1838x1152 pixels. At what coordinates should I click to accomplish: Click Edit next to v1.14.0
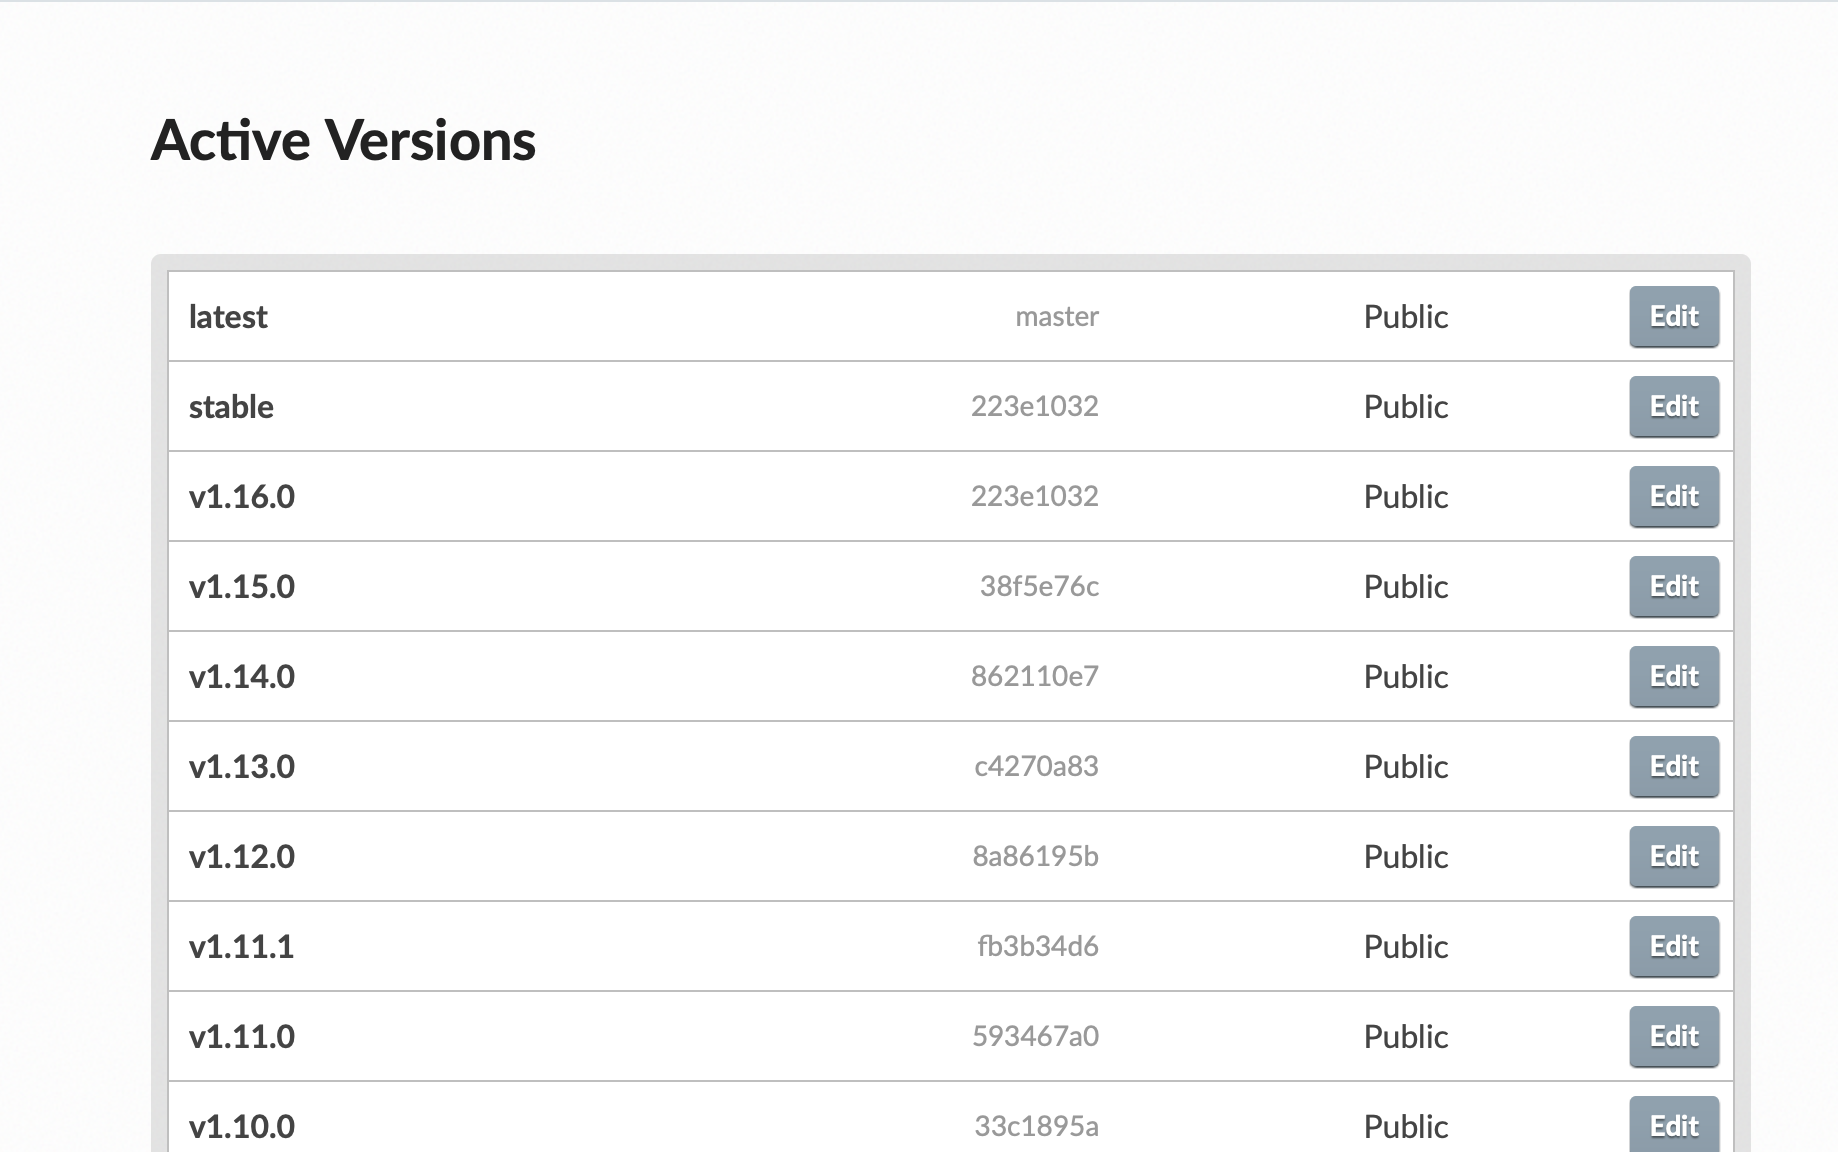[x=1673, y=677]
